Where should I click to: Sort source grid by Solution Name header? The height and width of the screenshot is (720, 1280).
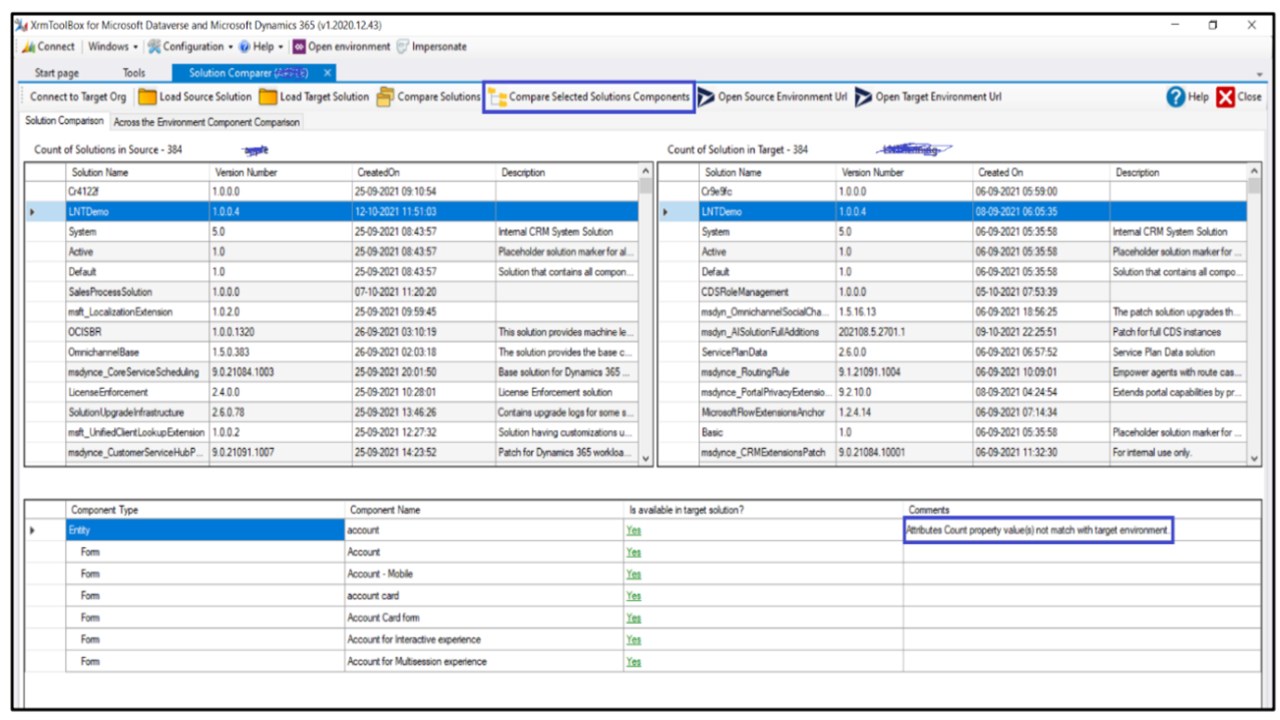[138, 172]
